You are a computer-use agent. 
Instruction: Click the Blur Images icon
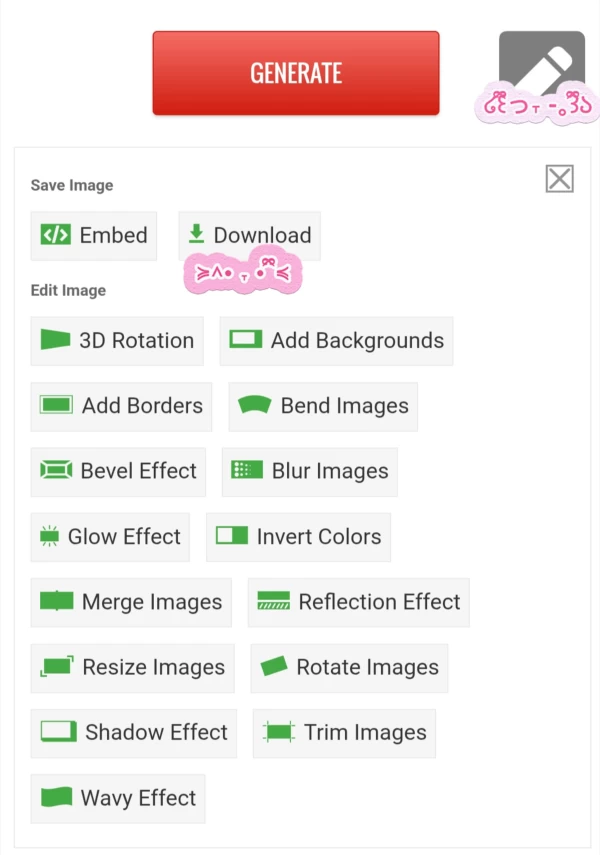246,471
